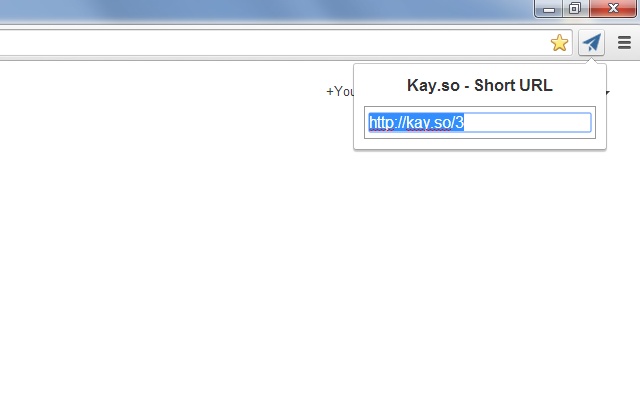This screenshot has height=400, width=640.
Task: Select the http://kay.so/3 highlighted text
Action: 416,122
